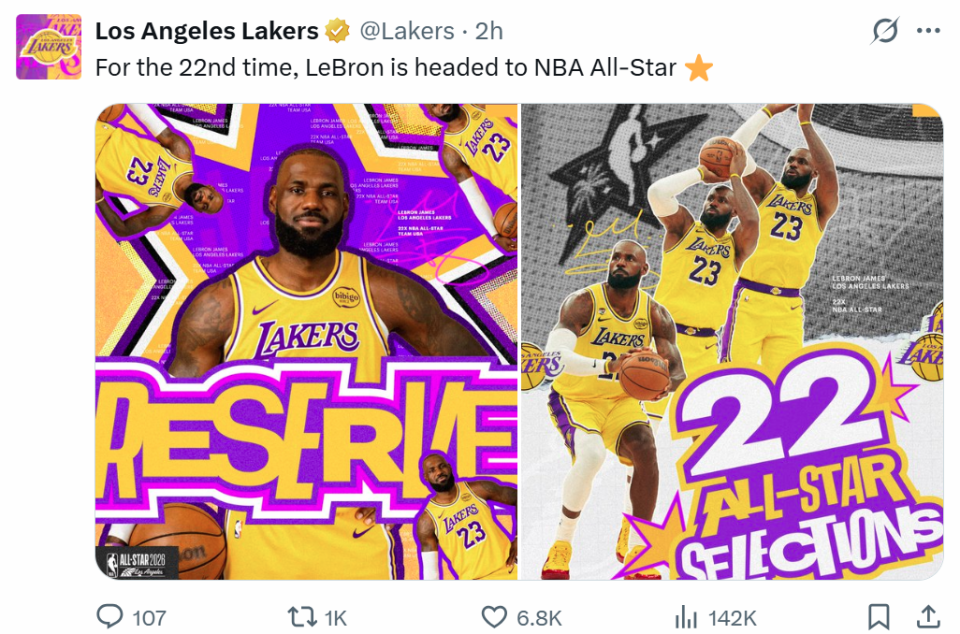Image resolution: width=960 pixels, height=634 pixels.
Task: Click the tweet text about LeBron's All-Star selection
Action: tap(385, 68)
